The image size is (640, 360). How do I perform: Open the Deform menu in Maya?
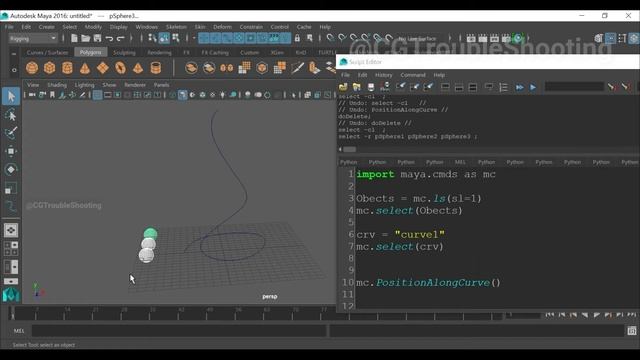click(x=222, y=27)
